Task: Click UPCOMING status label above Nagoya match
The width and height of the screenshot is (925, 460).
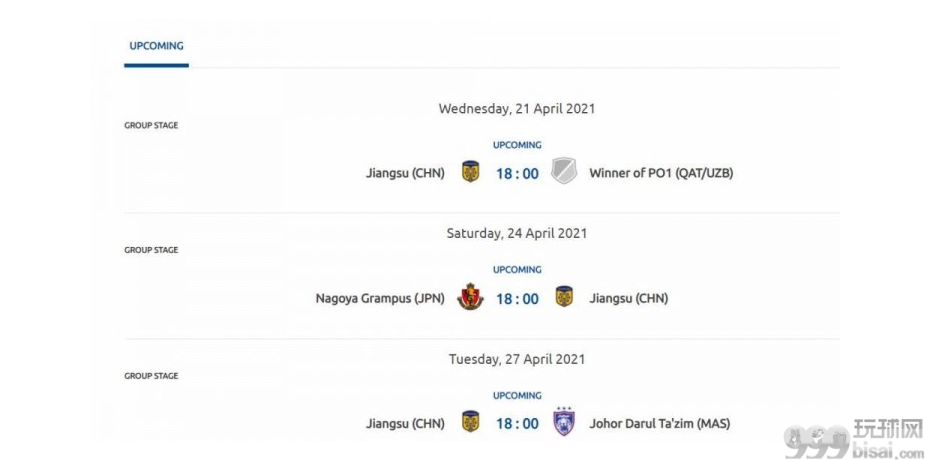Action: coord(517,270)
